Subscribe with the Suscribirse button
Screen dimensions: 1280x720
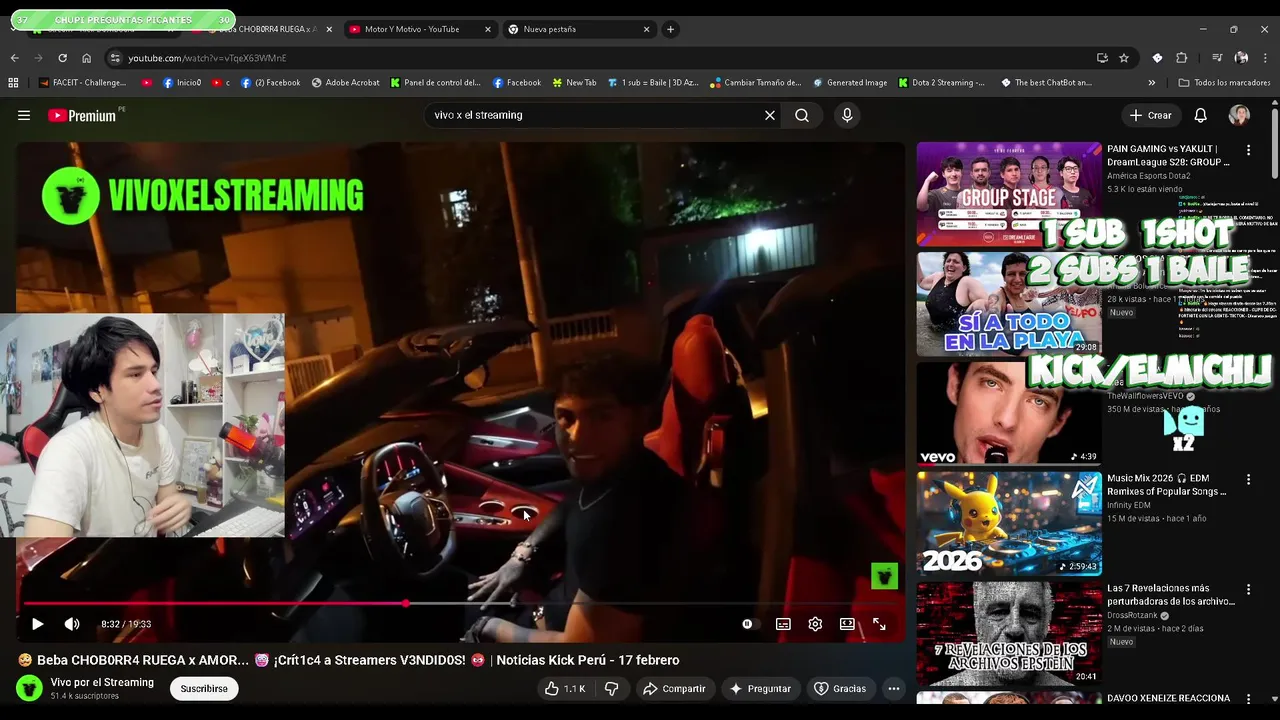(x=204, y=688)
